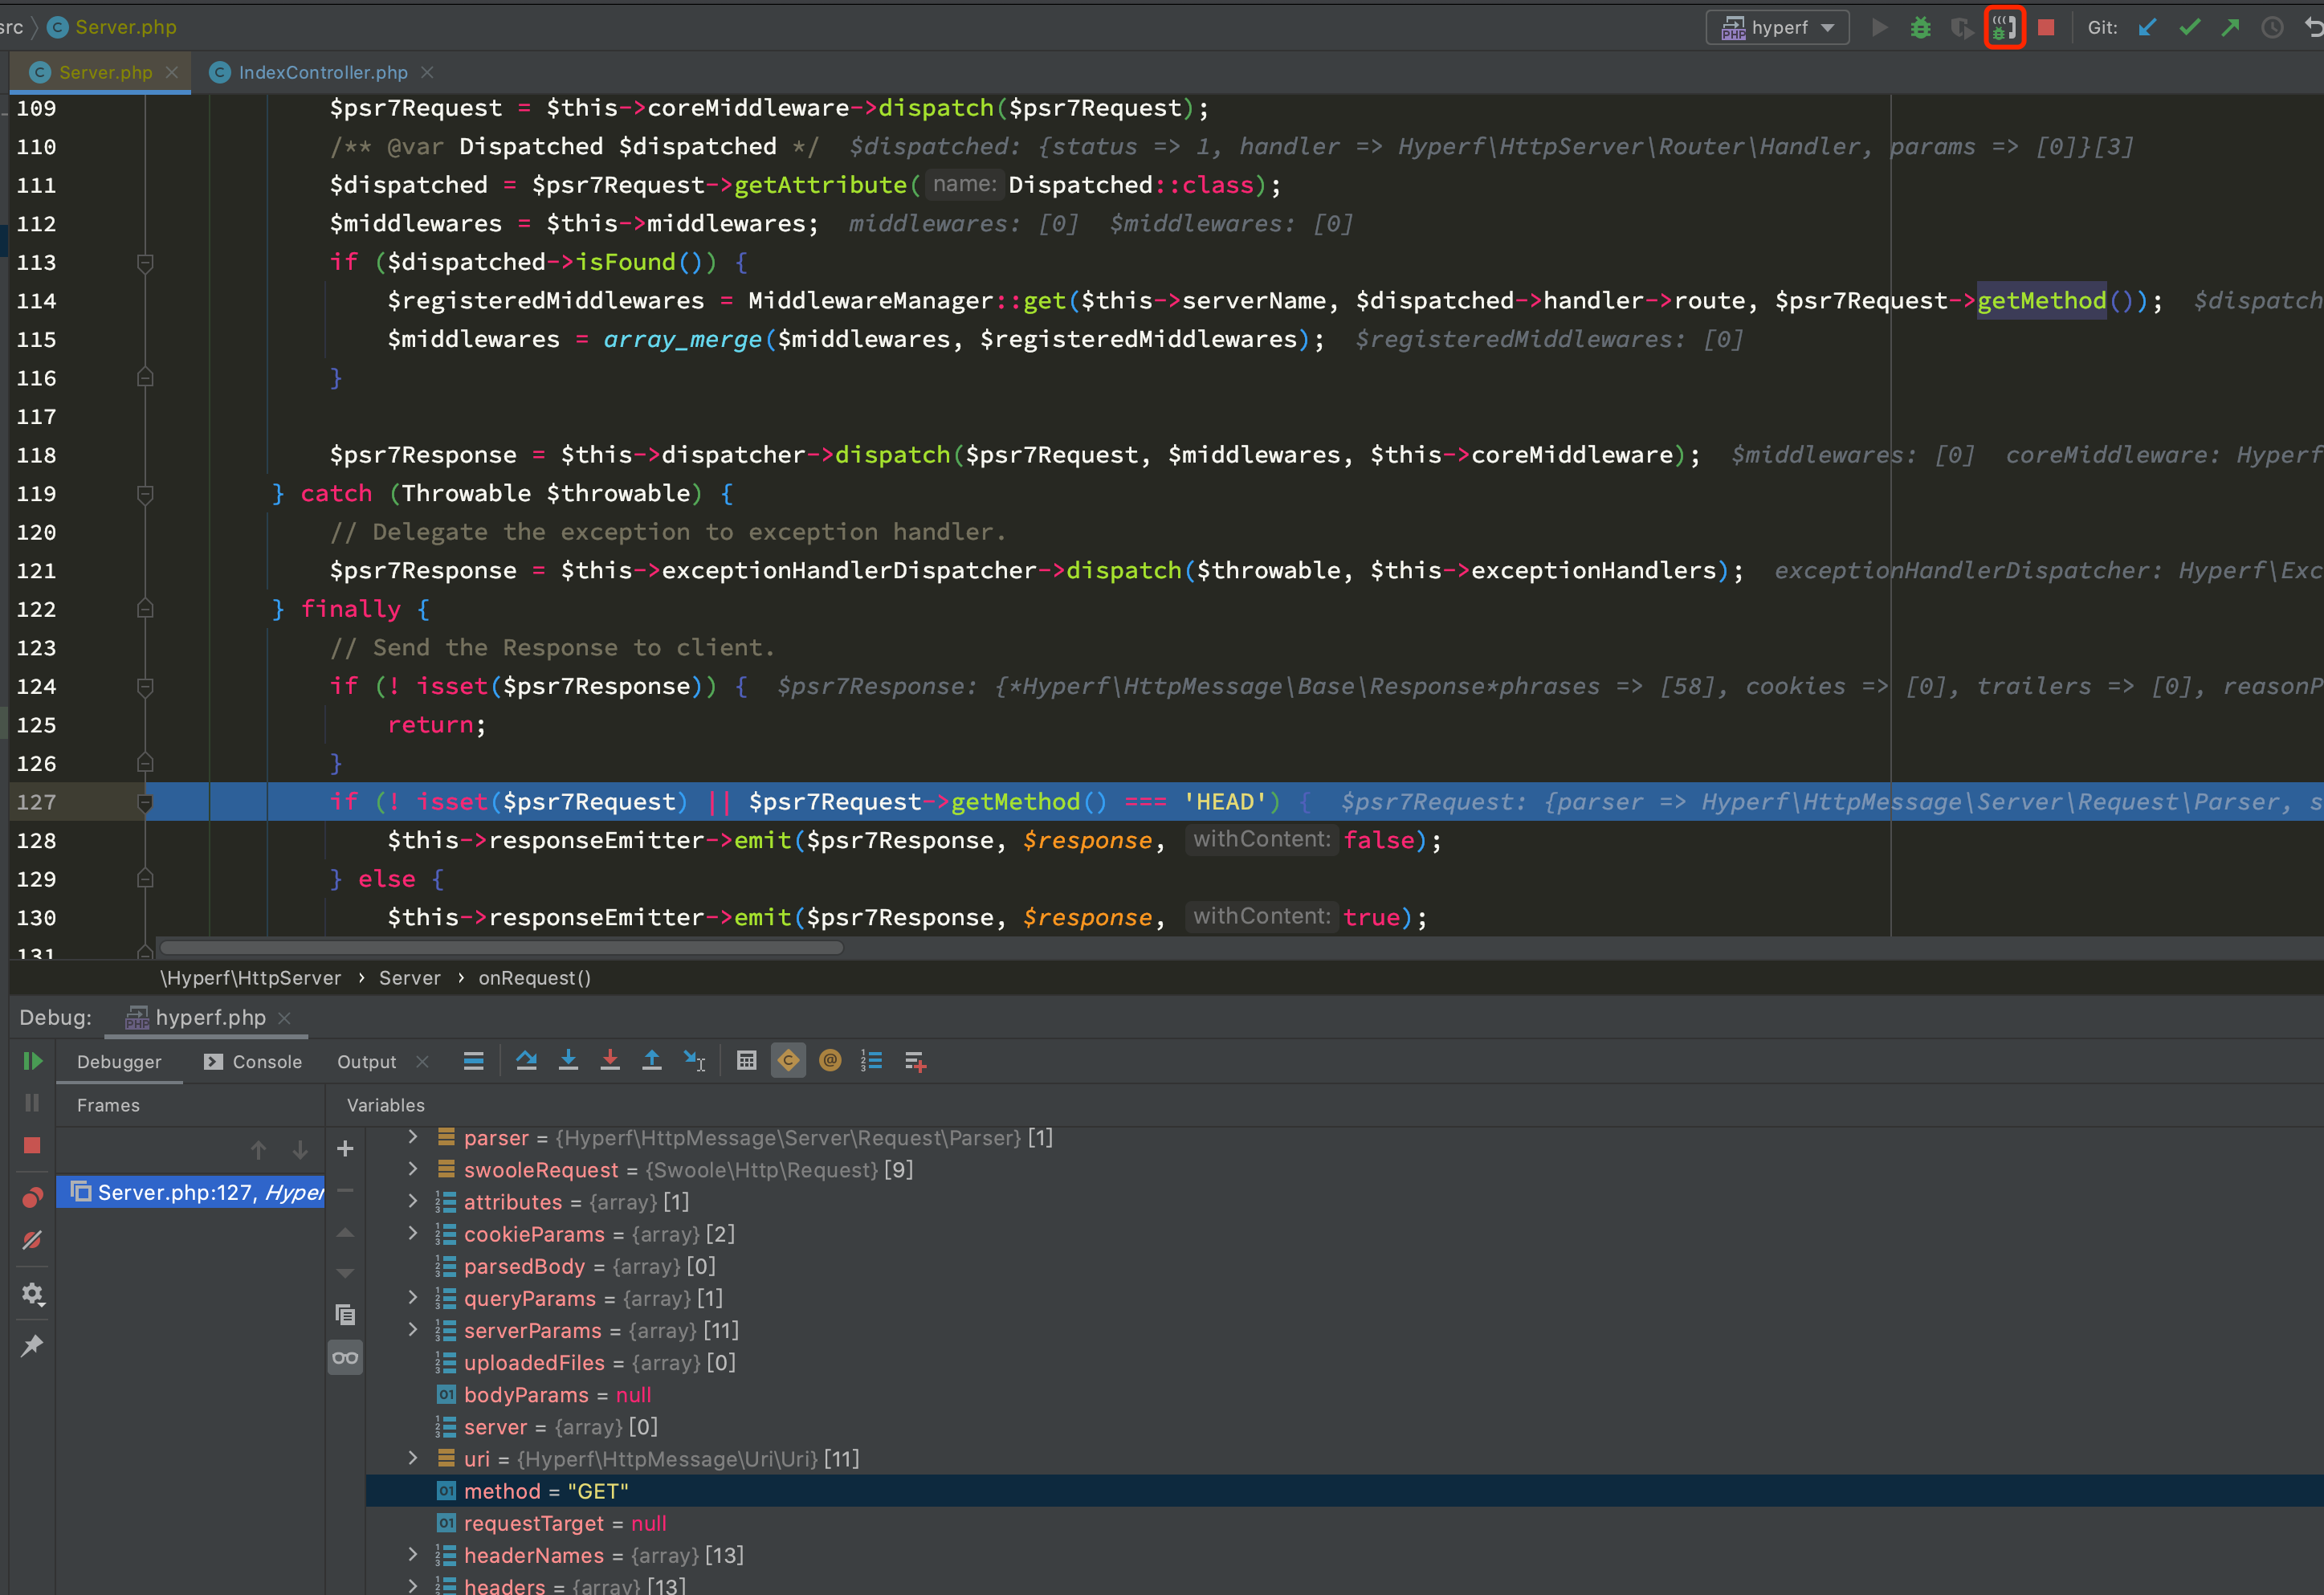Switch to the IndexController.php editor tab
The image size is (2324, 1595).
point(322,72)
